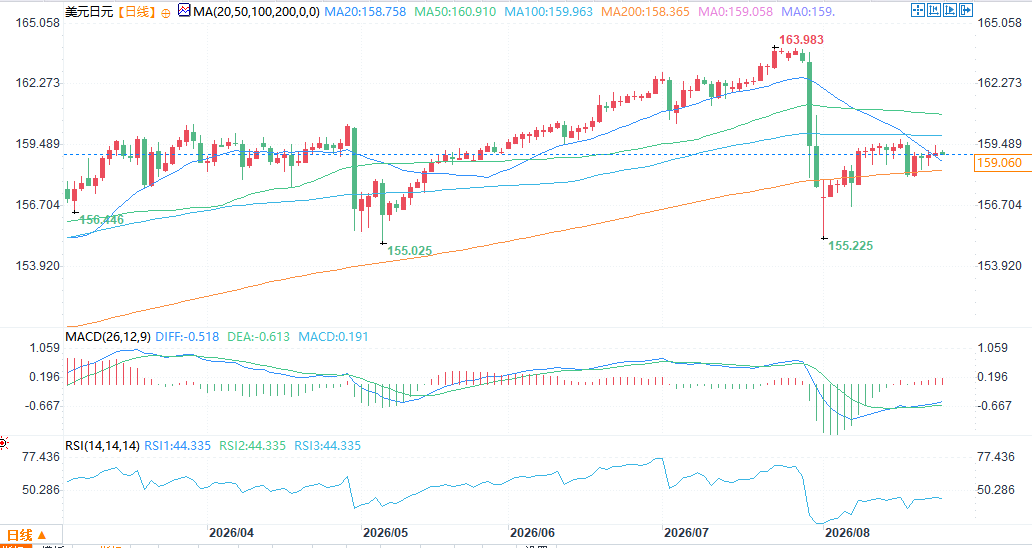Click the MA indicator chart icon
Screen dimensions: 1032x548
(x=184, y=11)
